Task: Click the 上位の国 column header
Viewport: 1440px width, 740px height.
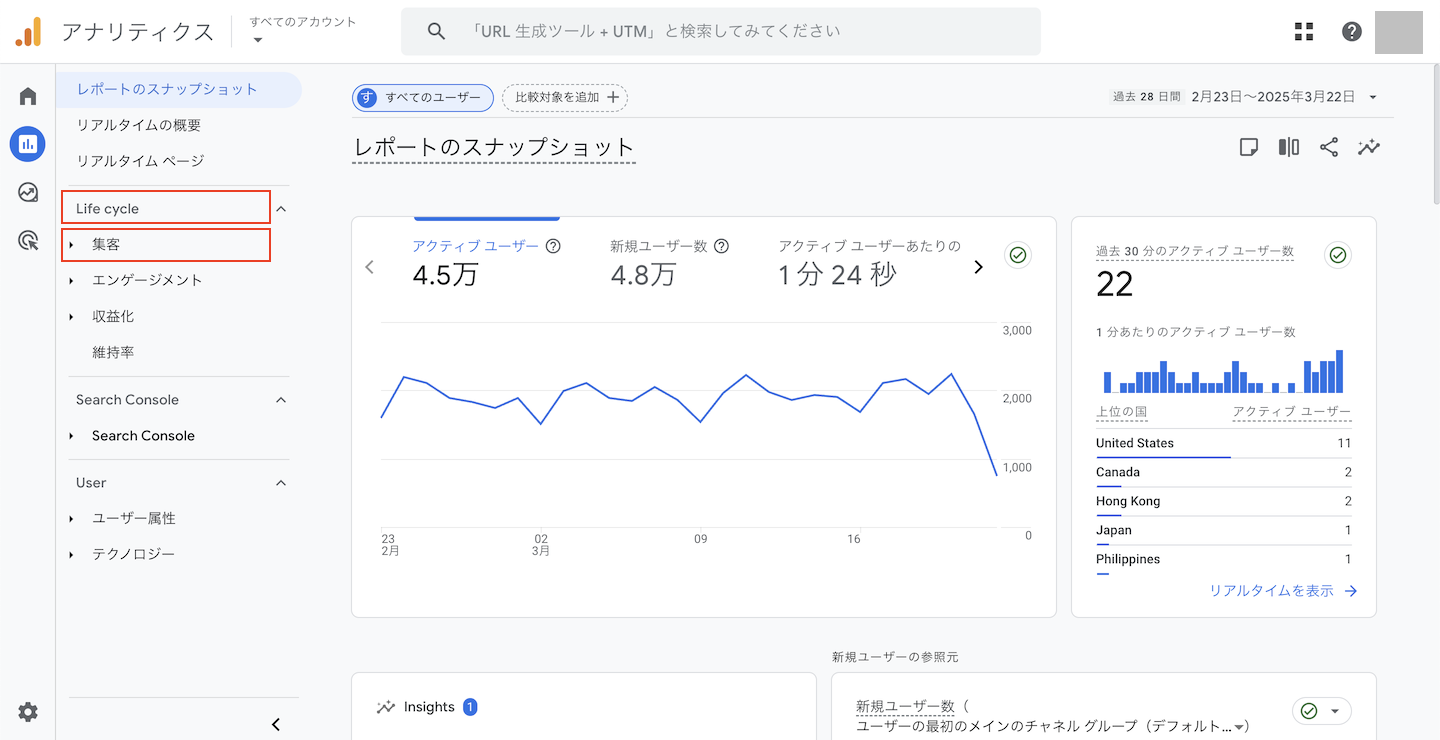Action: 1121,412
